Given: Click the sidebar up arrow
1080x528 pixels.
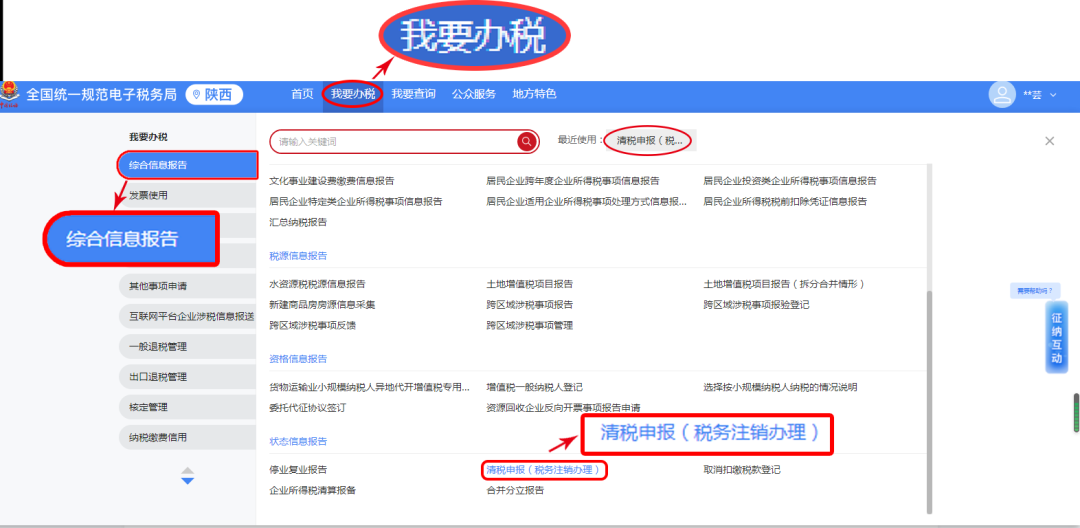Looking at the screenshot, I should [187, 470].
